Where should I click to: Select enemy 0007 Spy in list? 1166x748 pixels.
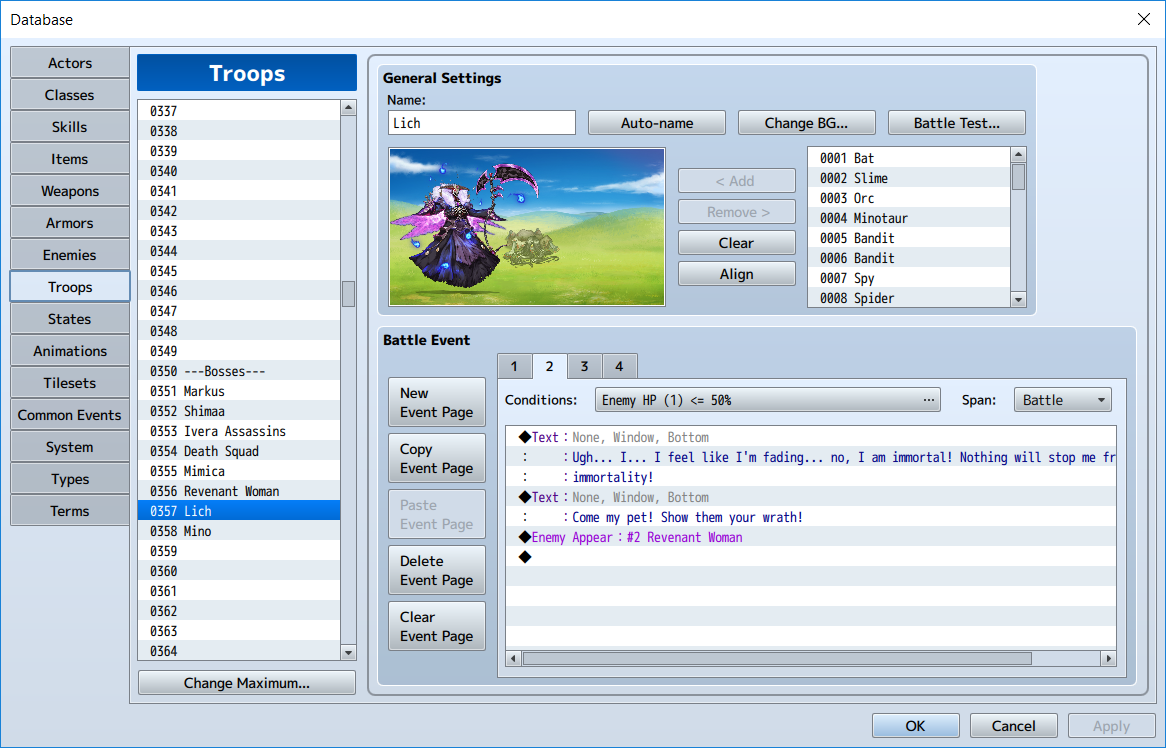coord(909,279)
